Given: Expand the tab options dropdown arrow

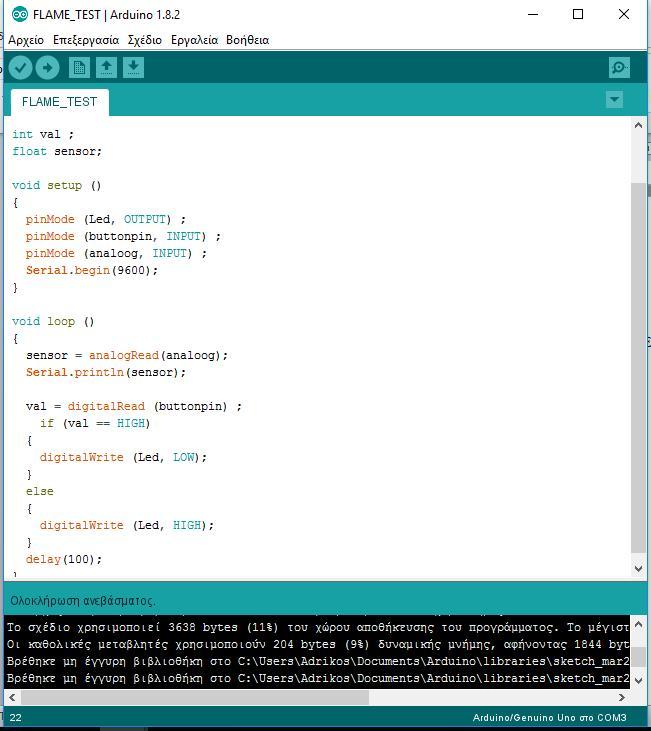Looking at the screenshot, I should (x=614, y=99).
